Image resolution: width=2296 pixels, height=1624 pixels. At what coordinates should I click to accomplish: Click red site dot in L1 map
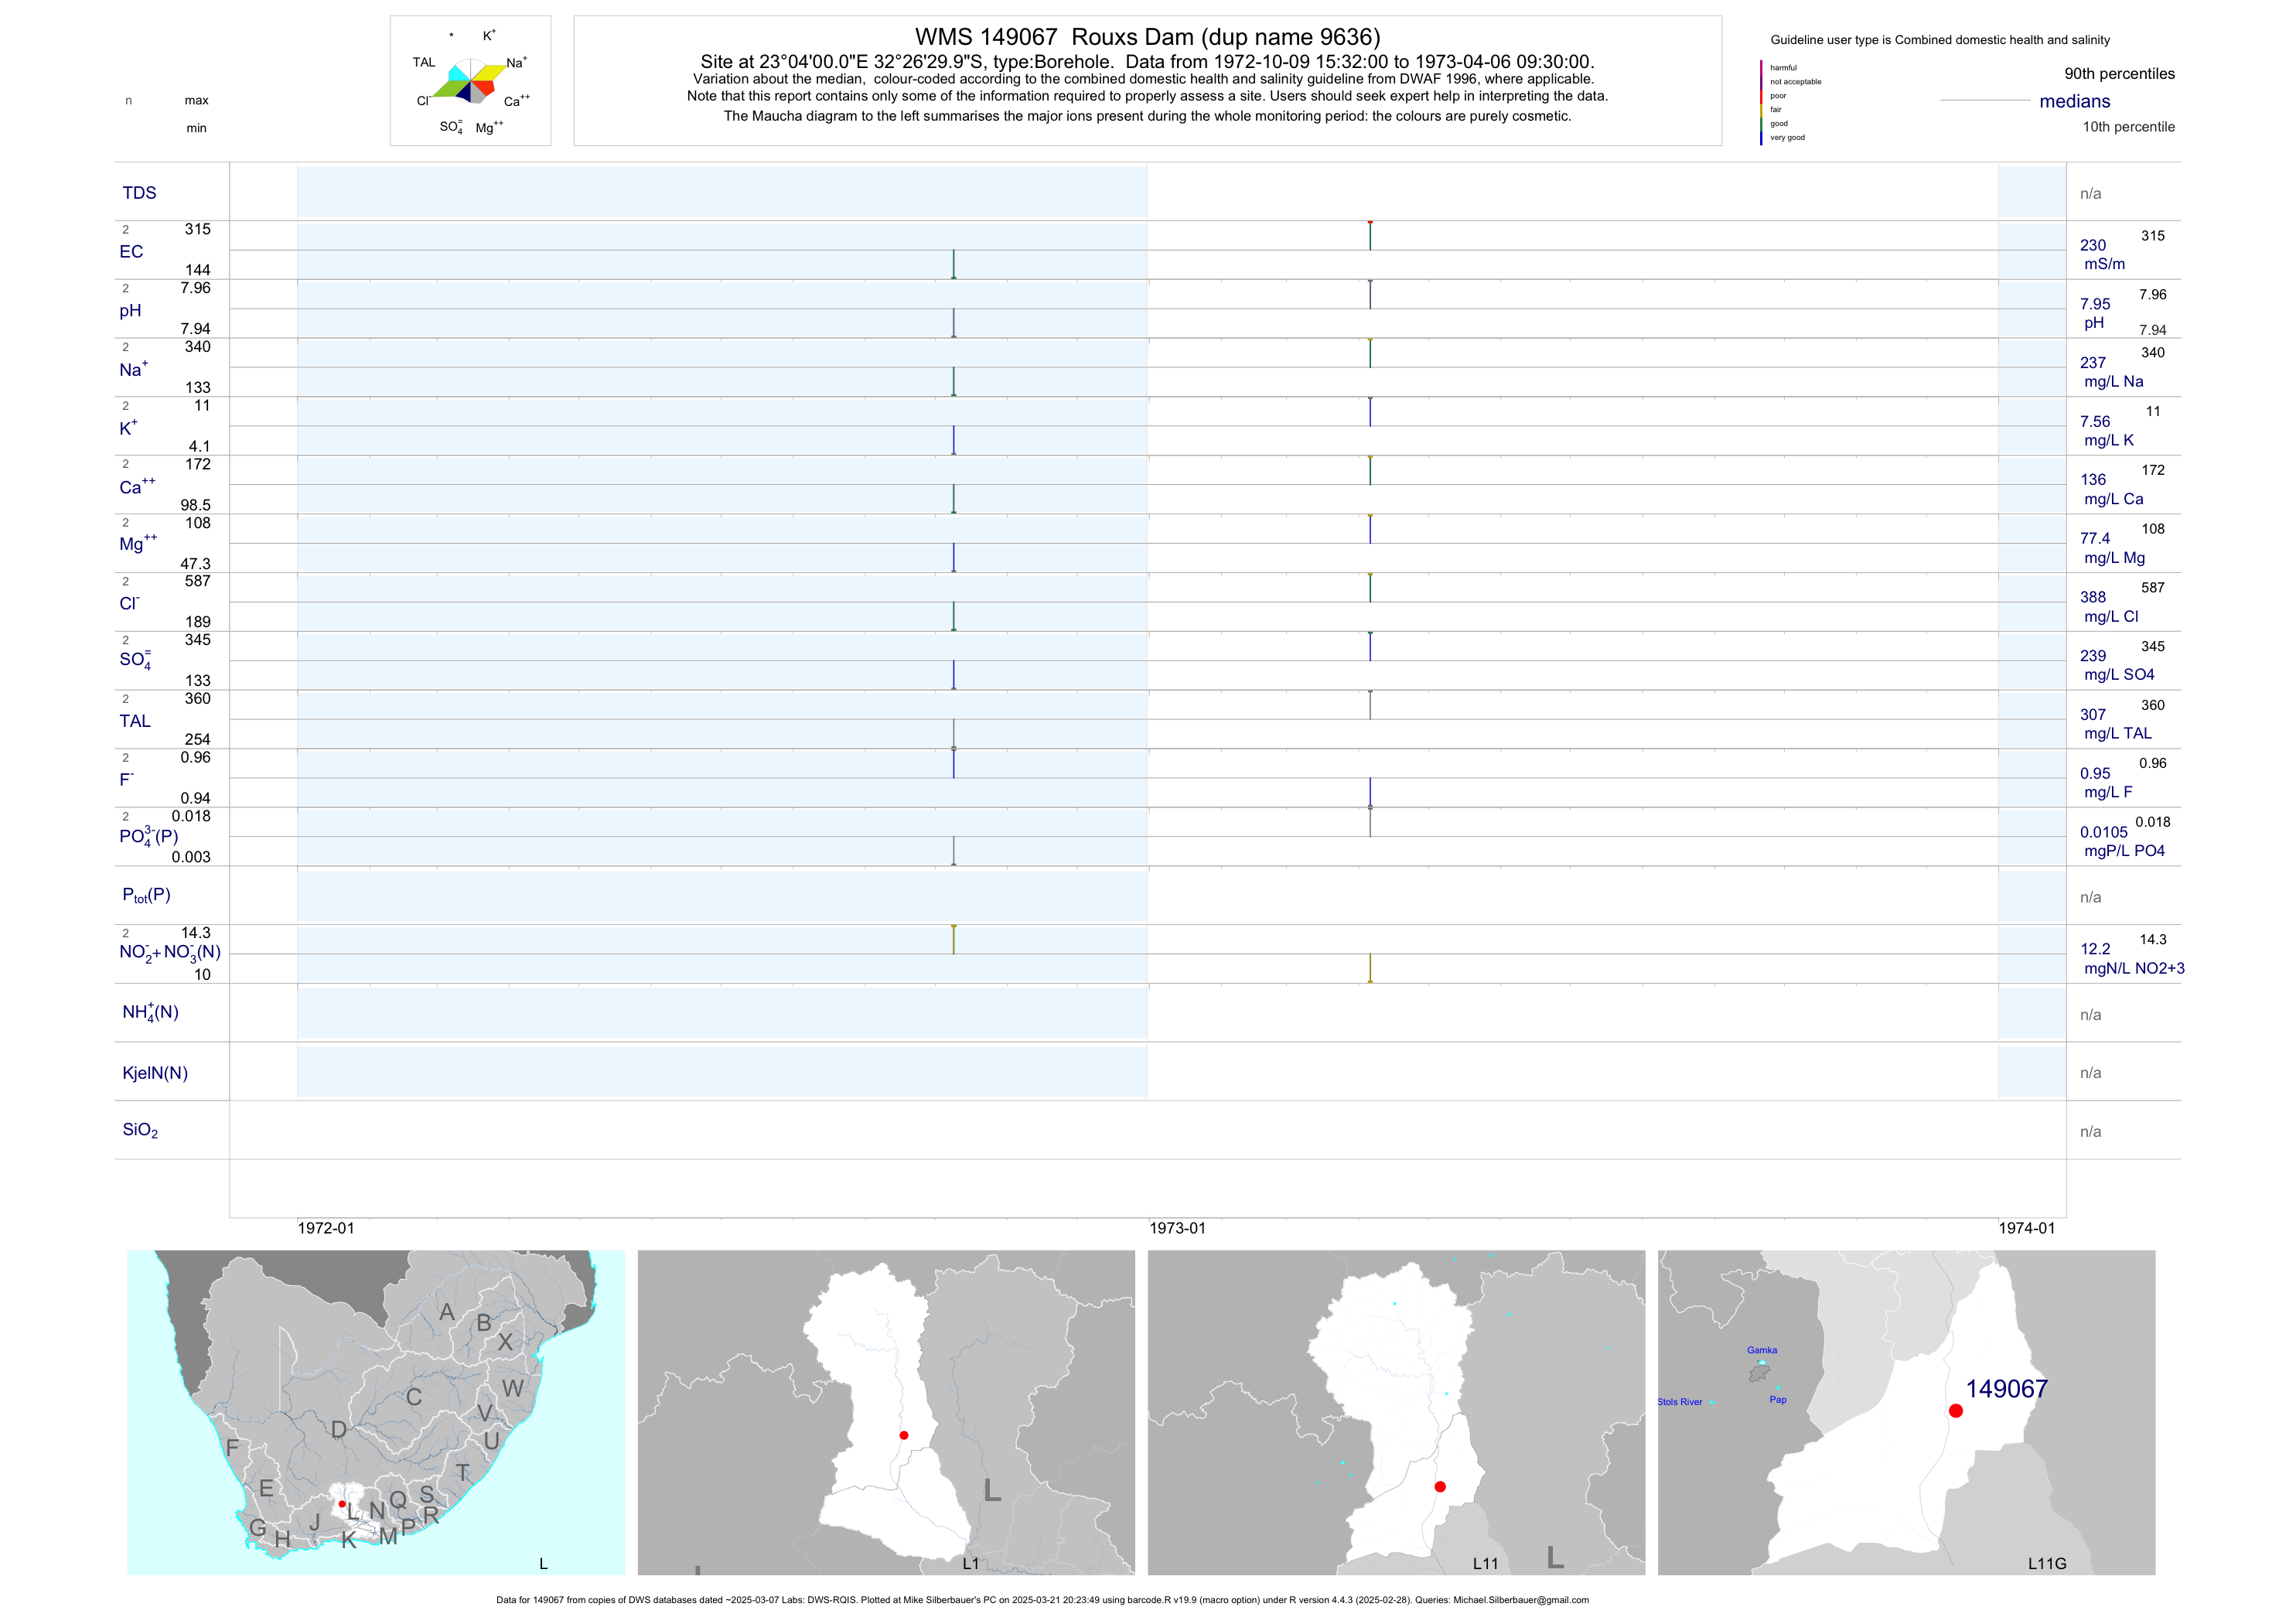pos(904,1435)
